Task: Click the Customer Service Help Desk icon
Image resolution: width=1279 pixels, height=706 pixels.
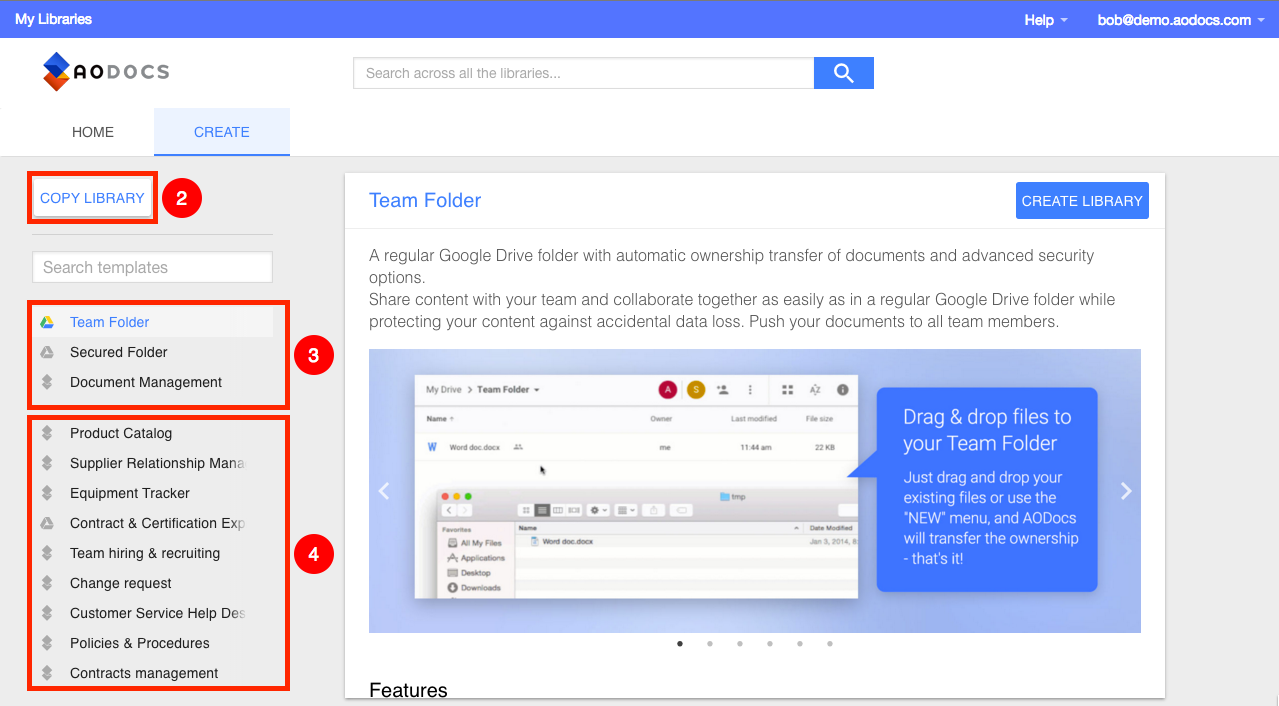Action: (x=47, y=613)
